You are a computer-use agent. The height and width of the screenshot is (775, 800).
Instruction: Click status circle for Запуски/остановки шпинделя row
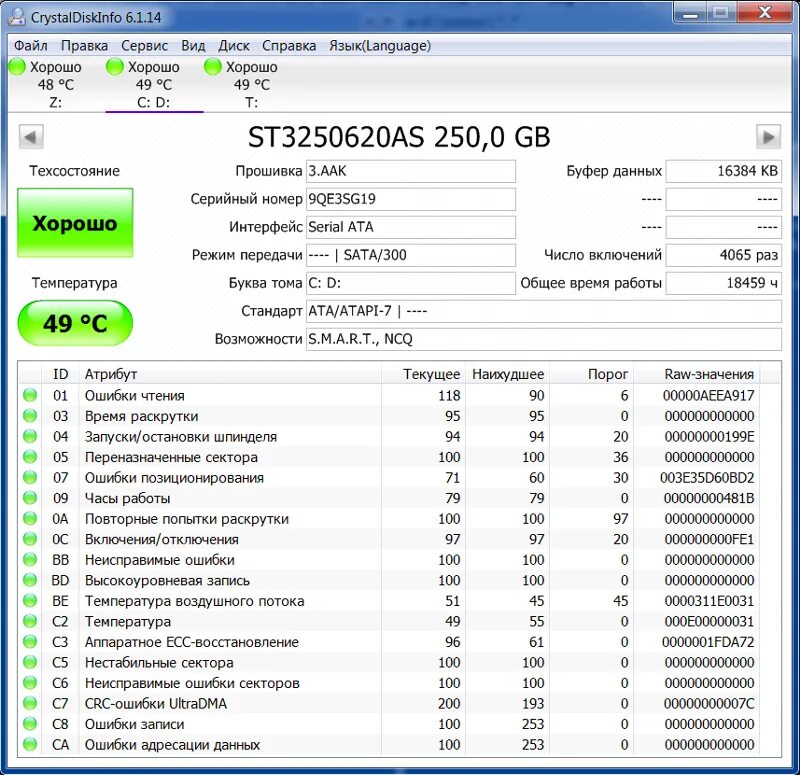click(x=30, y=436)
